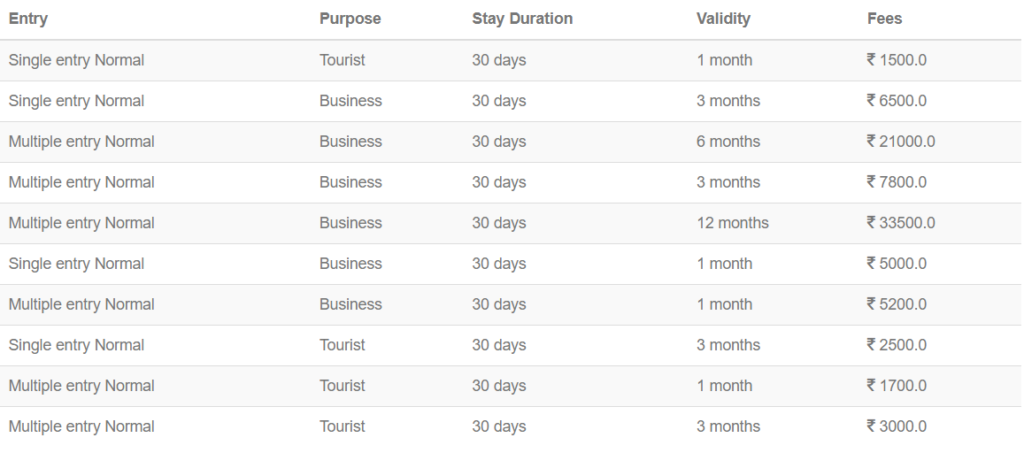Click the ₹ 5000.0 fee cell
Screen dimensions: 1024x453
[897, 264]
